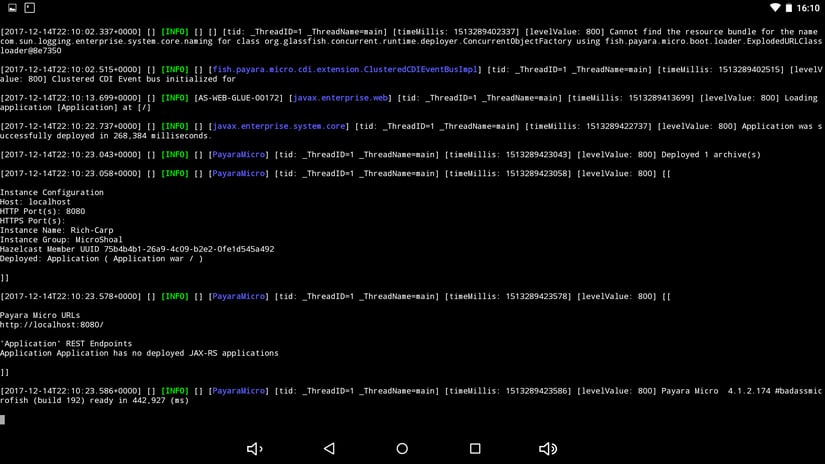Tap the Wi-Fi signal status icon

[x=775, y=8]
